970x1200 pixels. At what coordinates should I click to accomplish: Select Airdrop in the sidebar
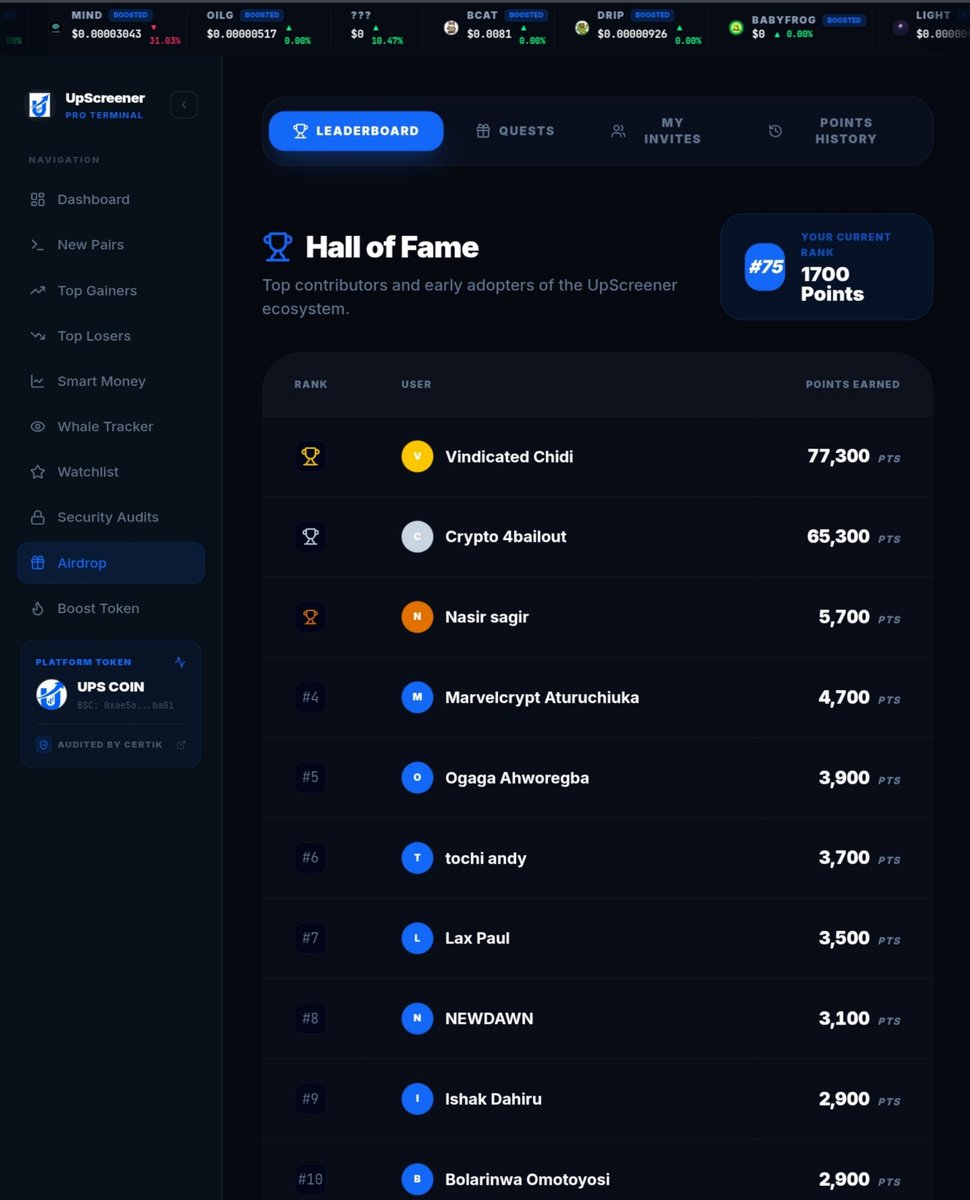pos(110,563)
